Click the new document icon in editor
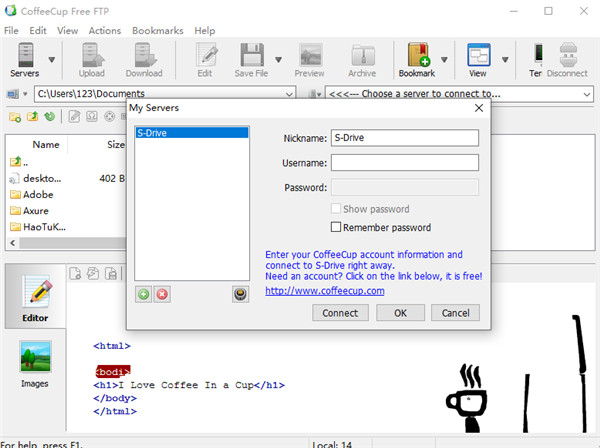Screen dimensions: 600x448 click(75, 274)
